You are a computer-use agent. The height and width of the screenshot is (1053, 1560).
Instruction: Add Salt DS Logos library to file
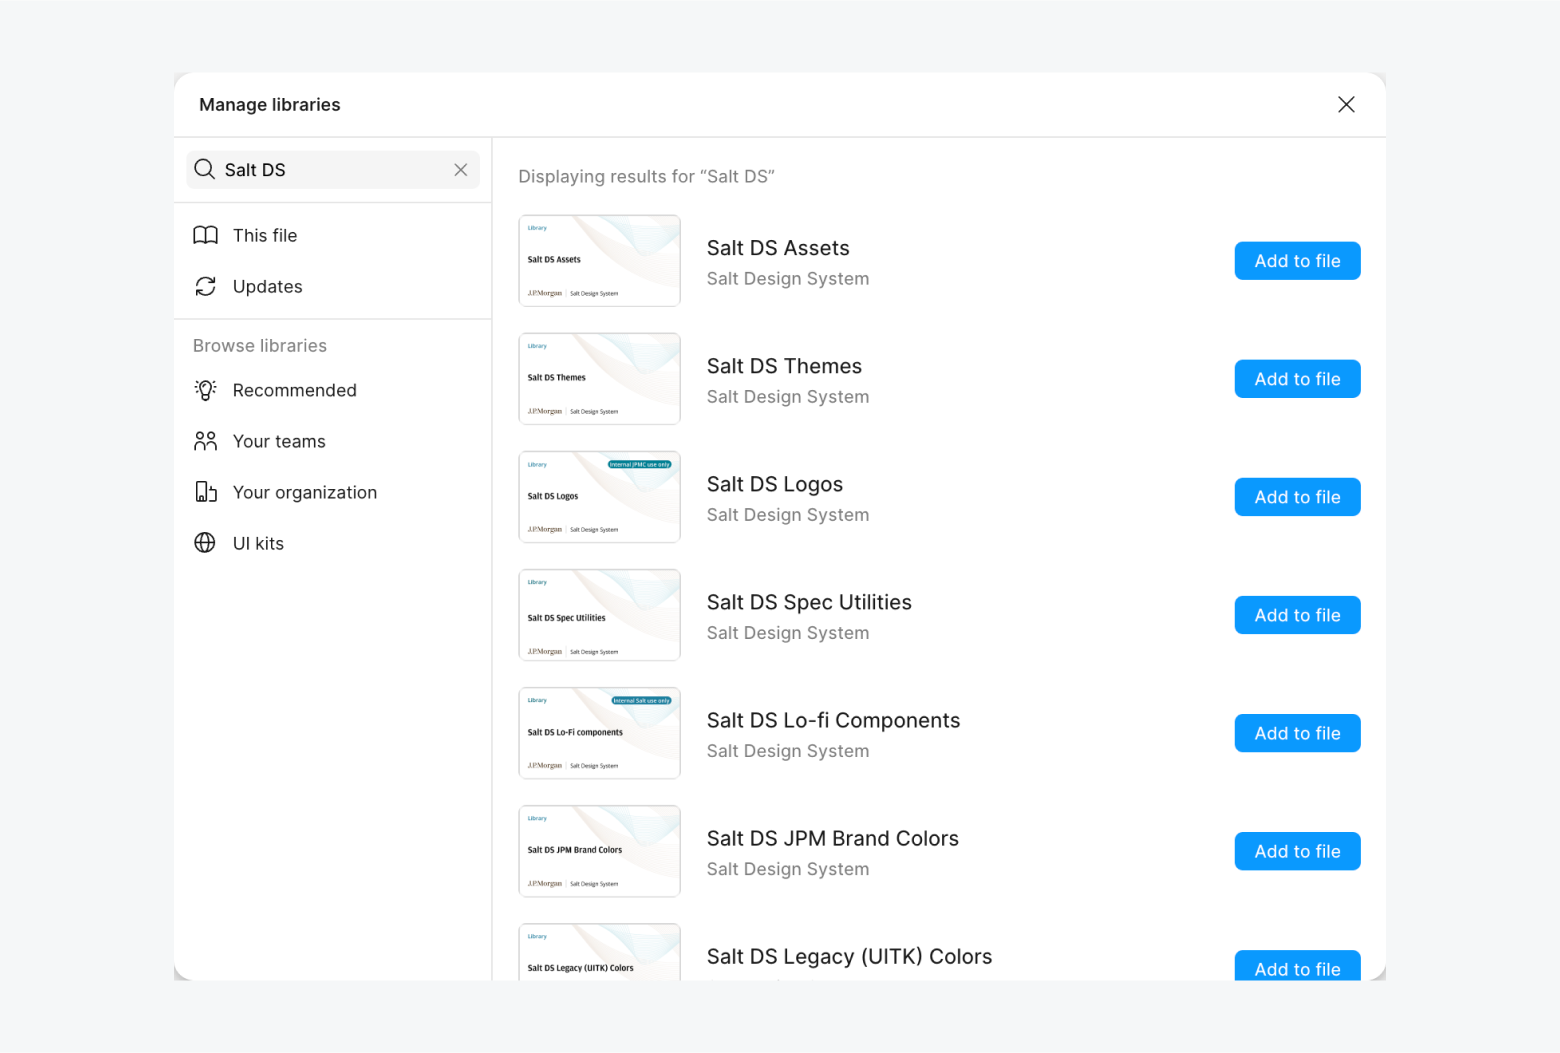(x=1297, y=496)
